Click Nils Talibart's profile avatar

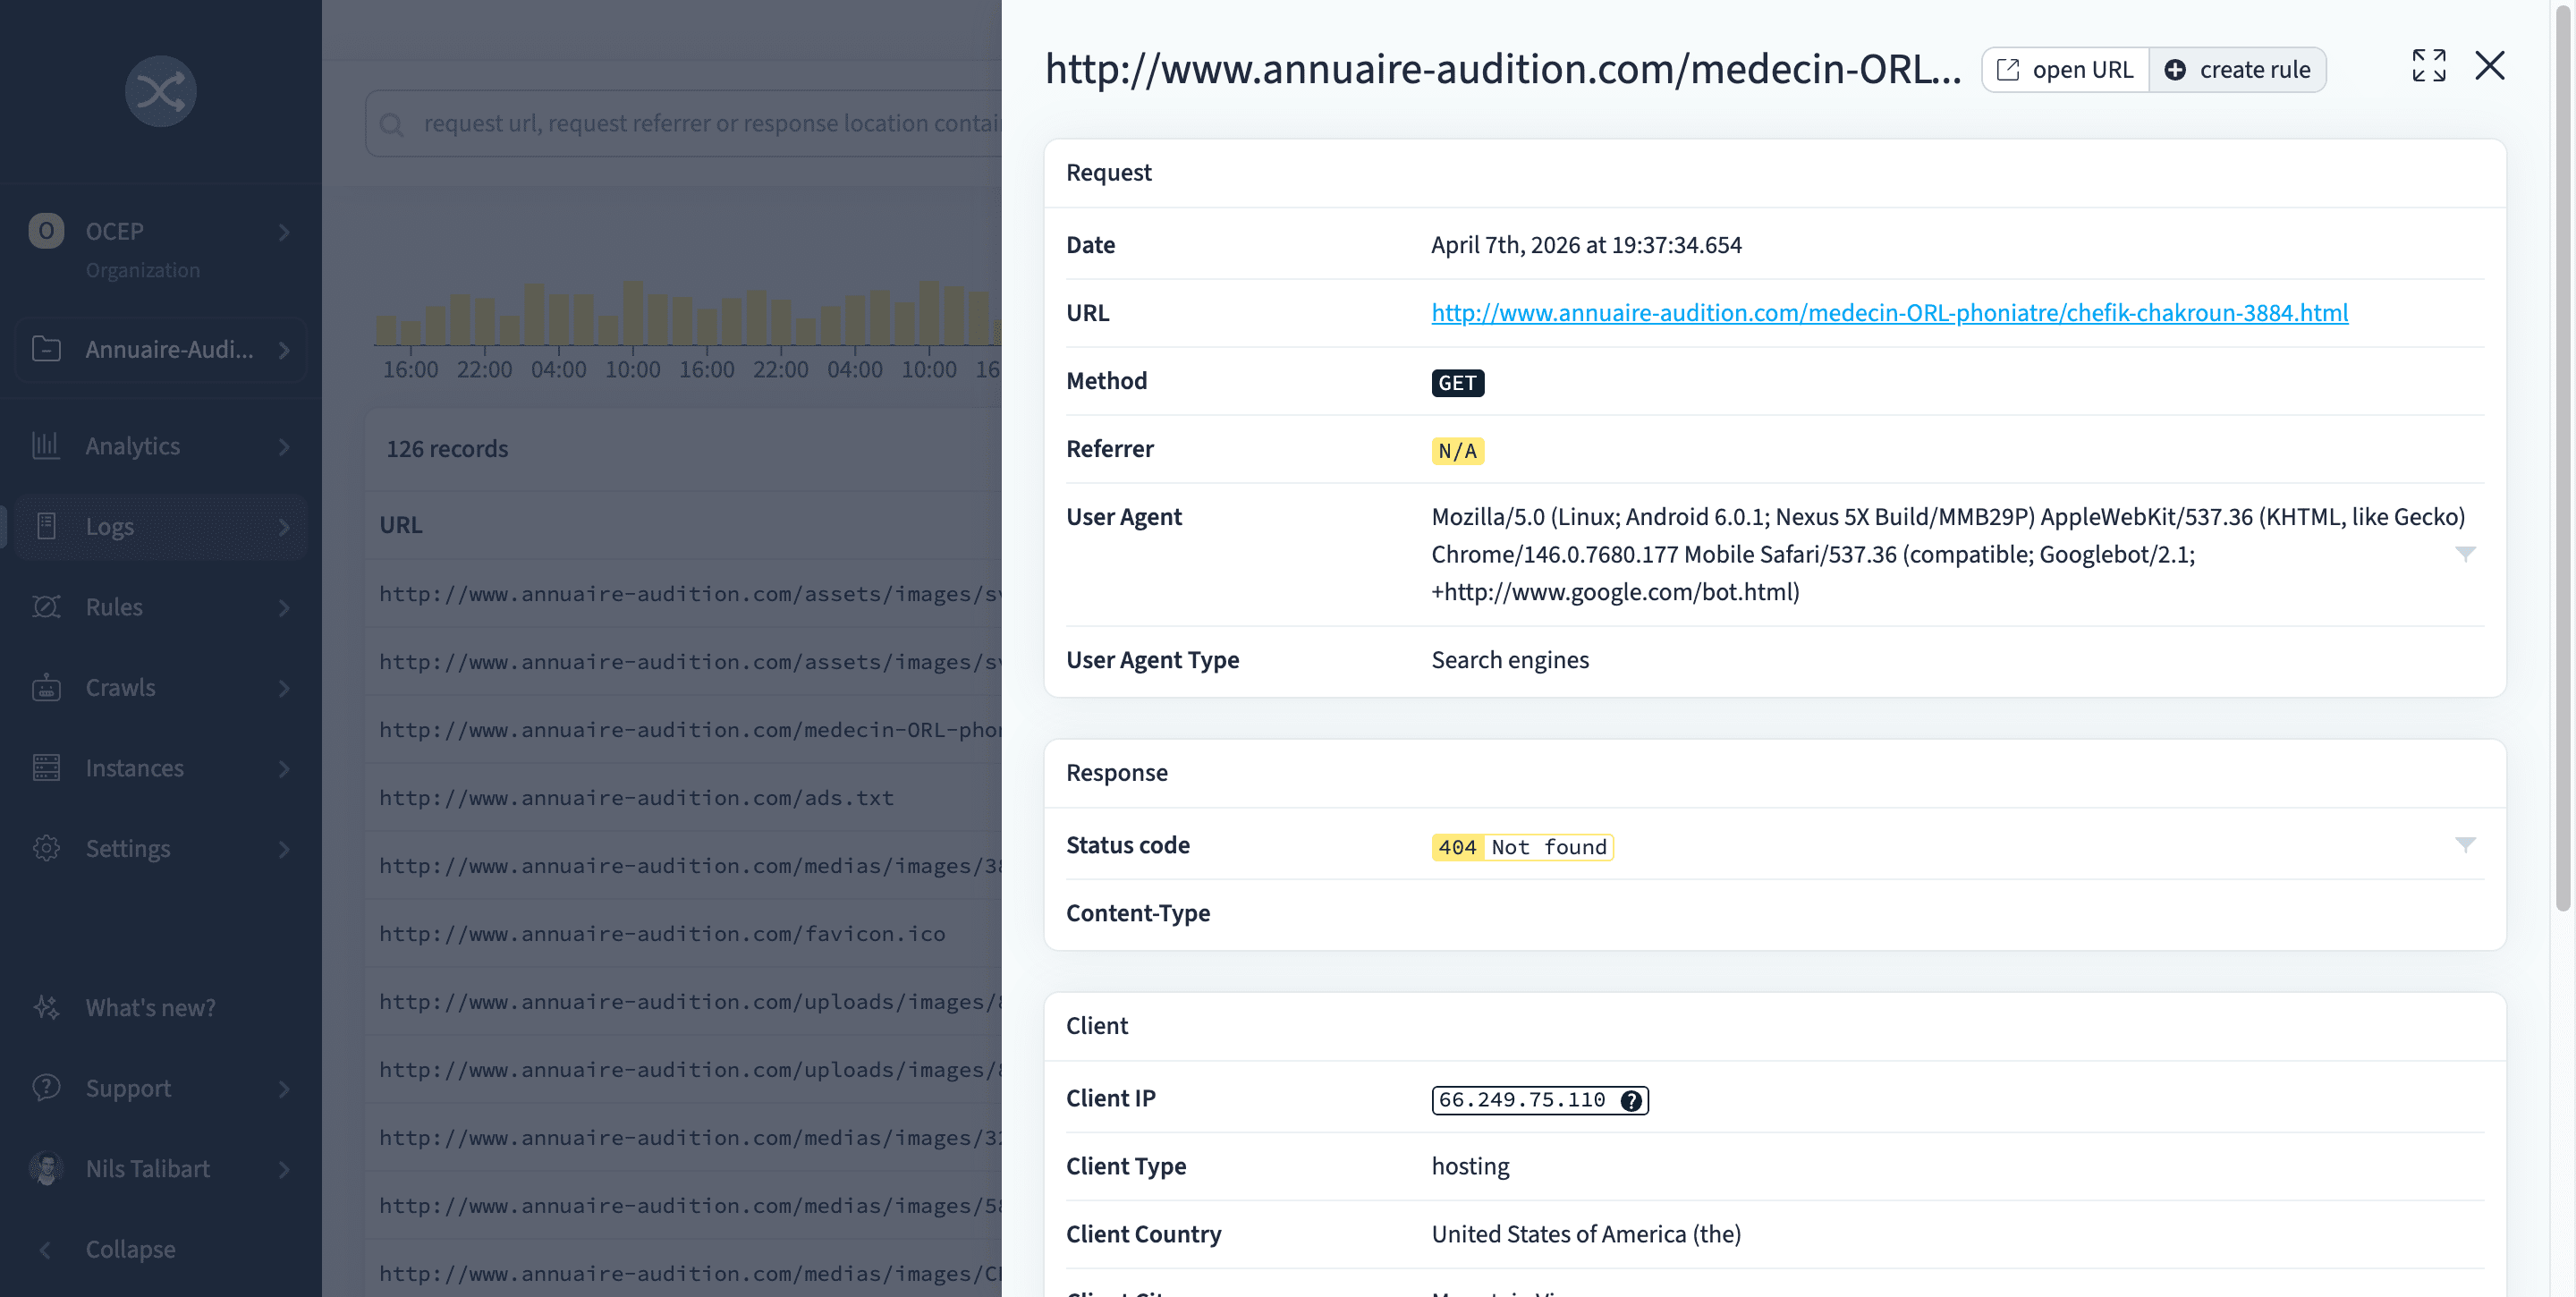[x=46, y=1168]
